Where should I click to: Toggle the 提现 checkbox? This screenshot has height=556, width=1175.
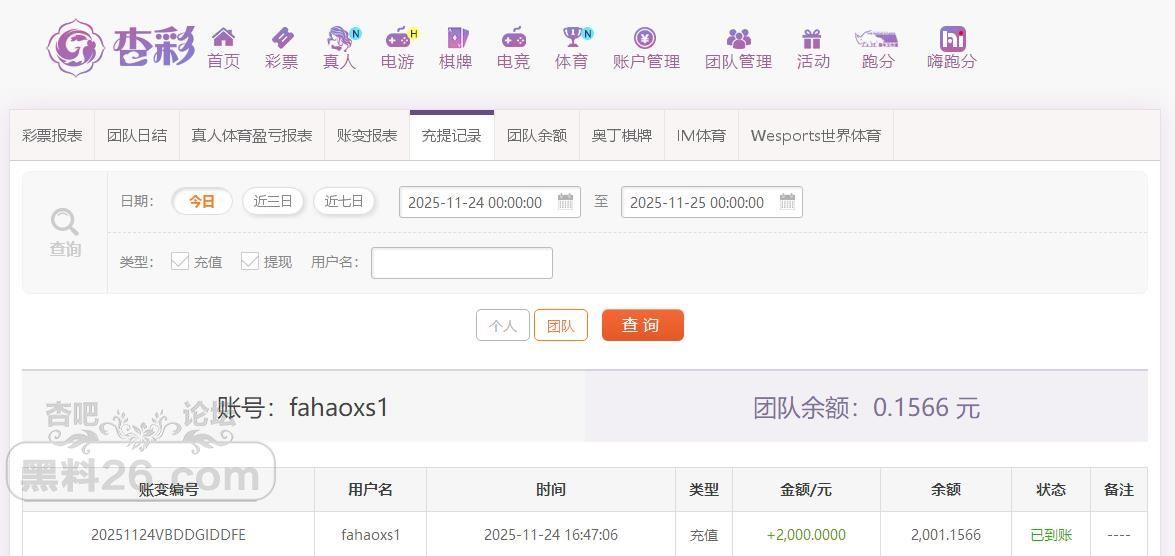tap(250, 261)
